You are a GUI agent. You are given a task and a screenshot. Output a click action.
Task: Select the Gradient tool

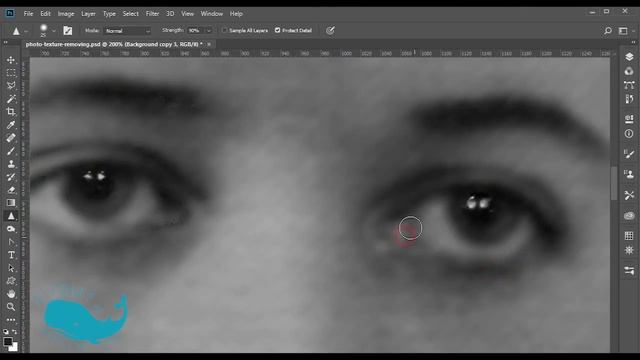(11, 203)
